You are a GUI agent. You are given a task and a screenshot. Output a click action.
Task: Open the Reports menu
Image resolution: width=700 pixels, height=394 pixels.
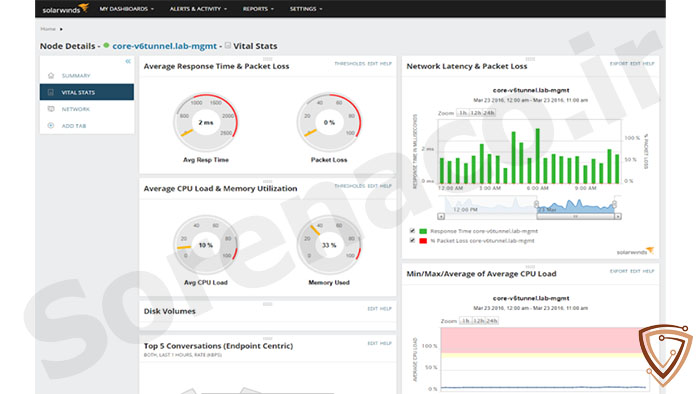pyautogui.click(x=258, y=8)
